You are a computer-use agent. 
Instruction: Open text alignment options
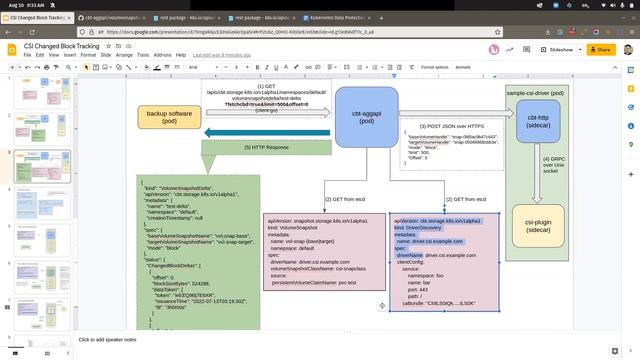point(331,67)
